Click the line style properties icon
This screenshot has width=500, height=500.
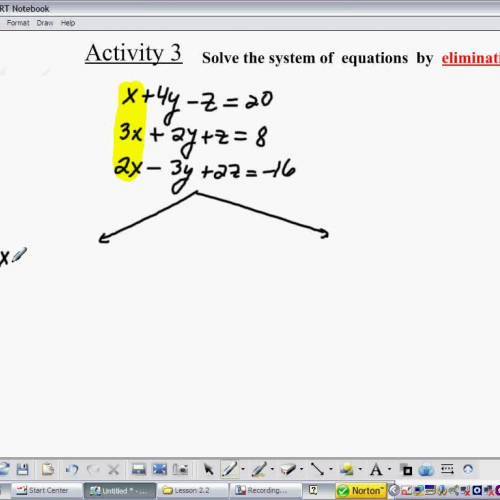(447, 470)
